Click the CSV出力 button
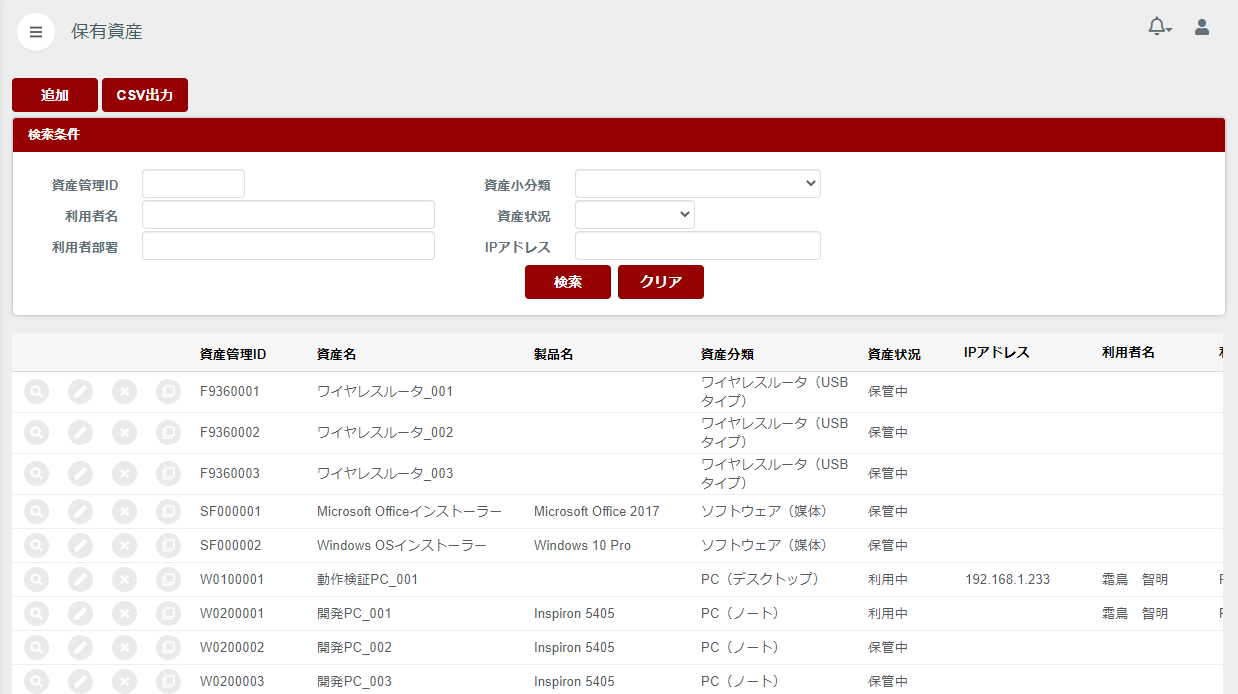The height and width of the screenshot is (694, 1238). click(x=144, y=94)
